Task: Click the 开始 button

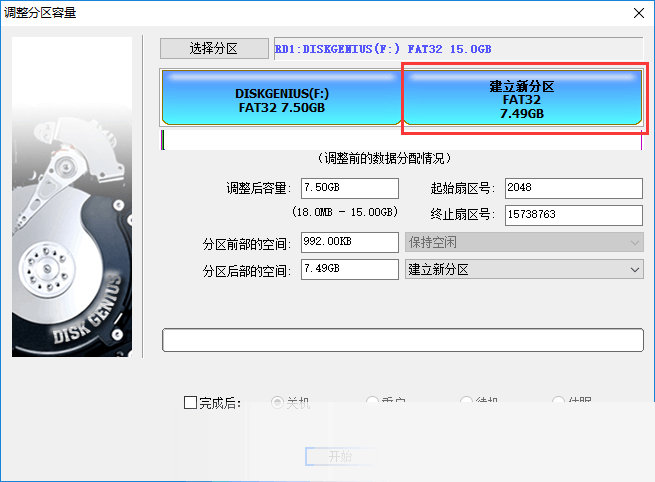Action: [x=340, y=456]
